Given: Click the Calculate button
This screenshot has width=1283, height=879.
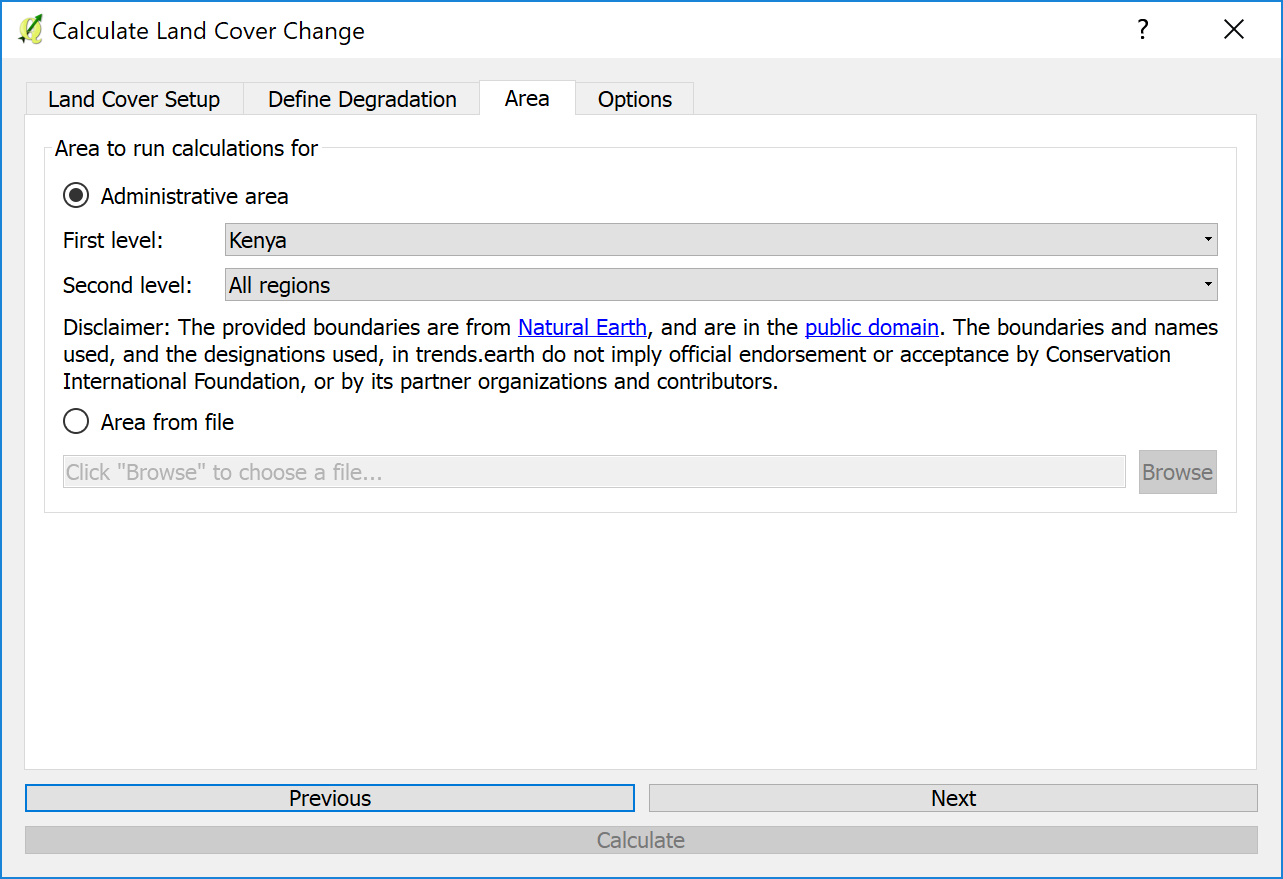Looking at the screenshot, I should pyautogui.click(x=640, y=840).
